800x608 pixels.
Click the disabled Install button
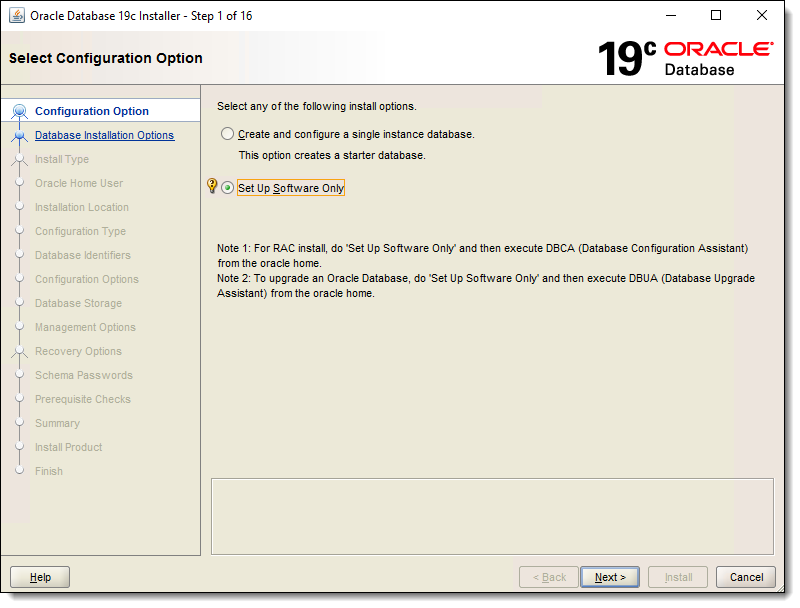pos(677,577)
